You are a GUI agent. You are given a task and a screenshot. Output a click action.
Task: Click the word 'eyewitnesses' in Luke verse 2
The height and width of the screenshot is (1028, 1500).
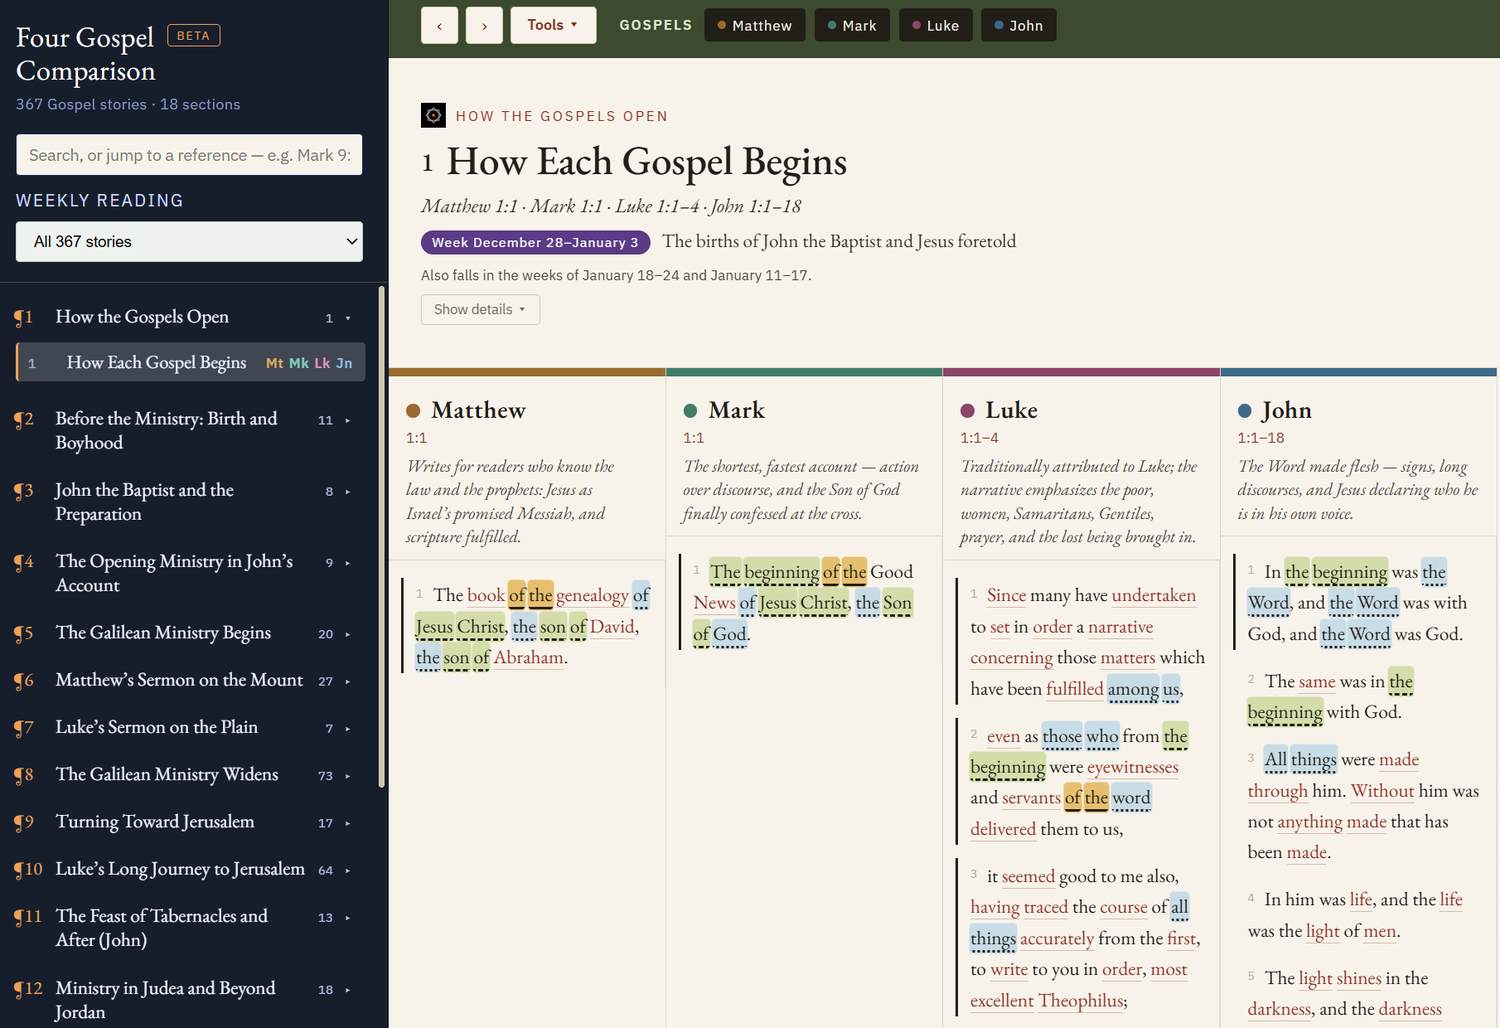click(x=1133, y=767)
